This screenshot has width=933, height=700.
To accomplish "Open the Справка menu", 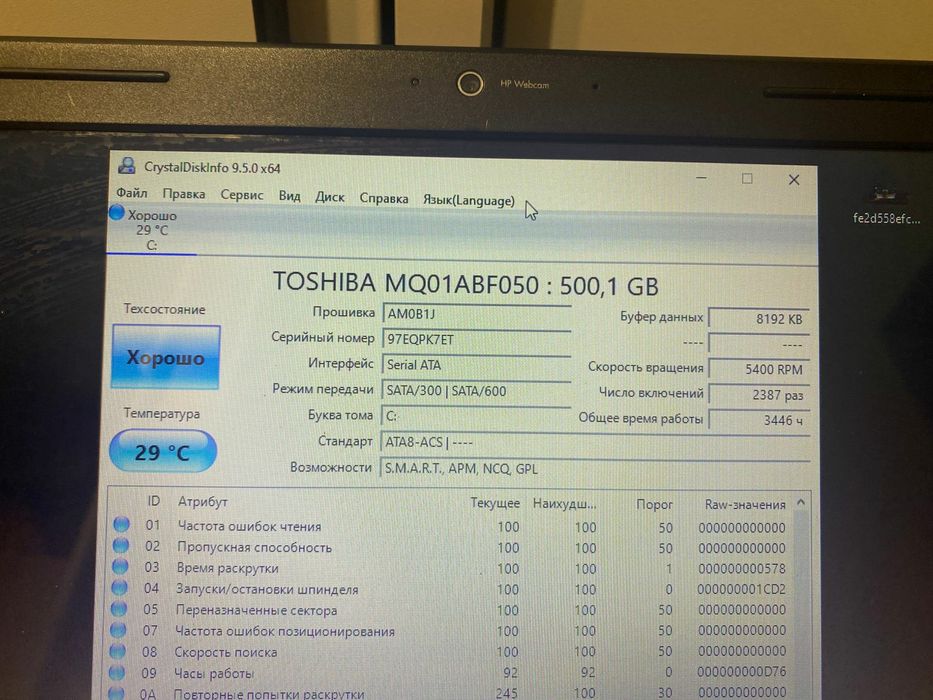I will 384,198.
